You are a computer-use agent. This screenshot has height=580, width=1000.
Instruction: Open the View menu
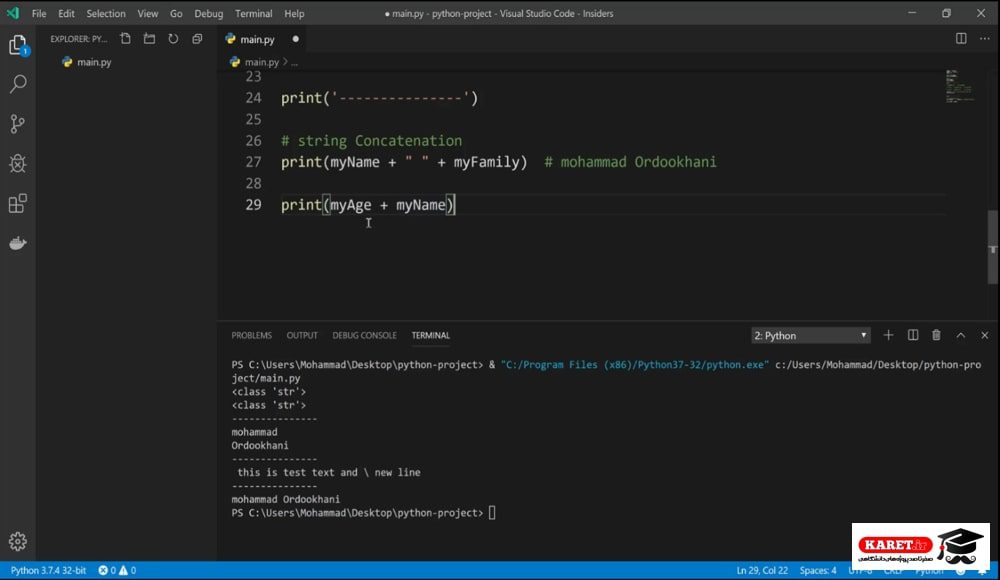[147, 13]
